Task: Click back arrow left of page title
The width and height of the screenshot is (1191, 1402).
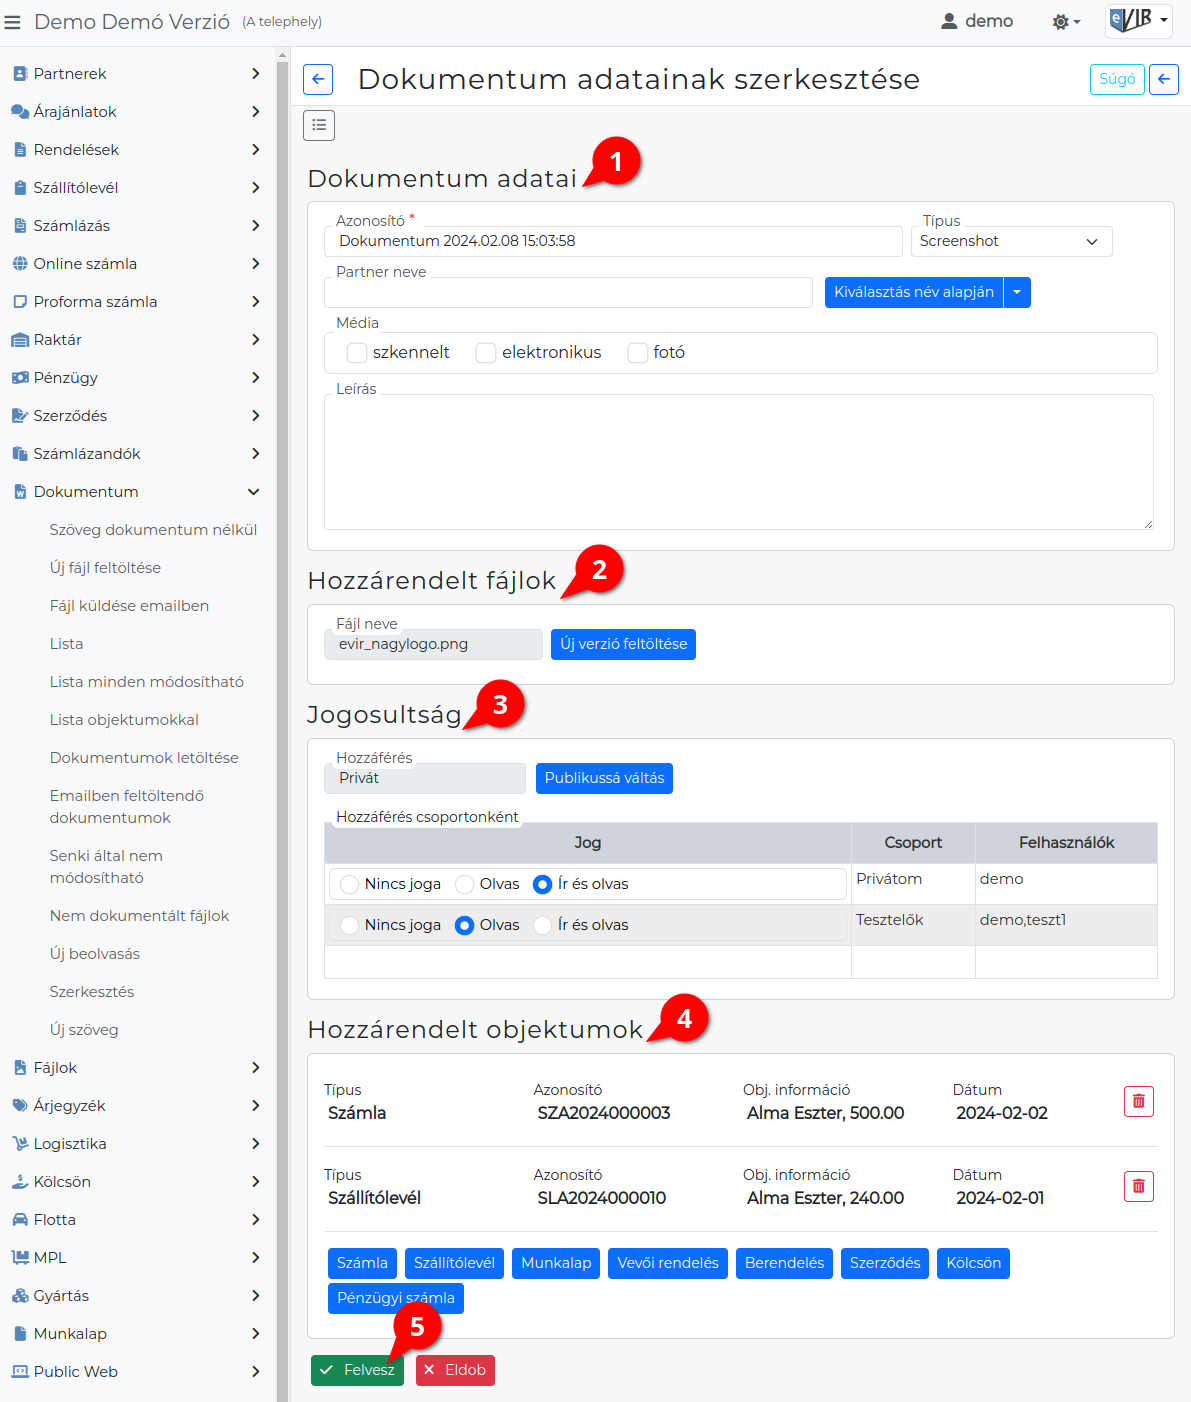Action: coord(318,79)
